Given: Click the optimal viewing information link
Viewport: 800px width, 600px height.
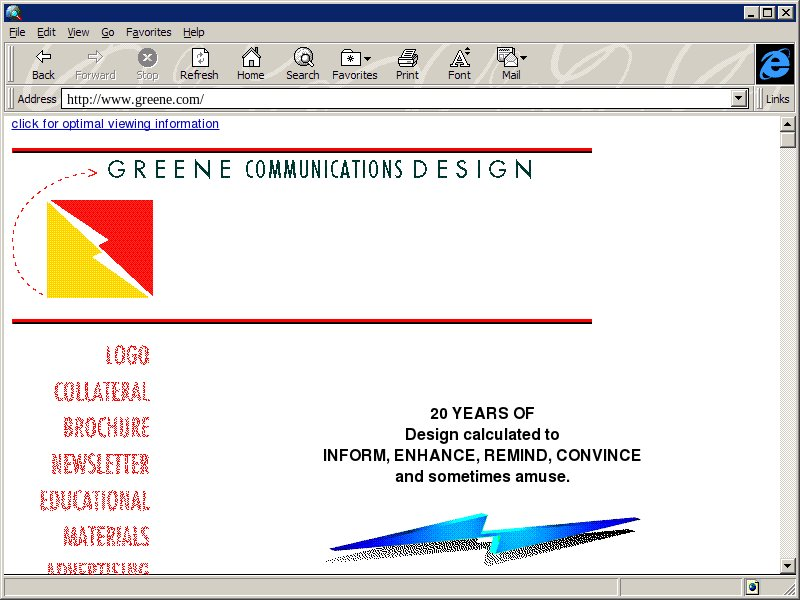Looking at the screenshot, I should pyautogui.click(x=115, y=124).
